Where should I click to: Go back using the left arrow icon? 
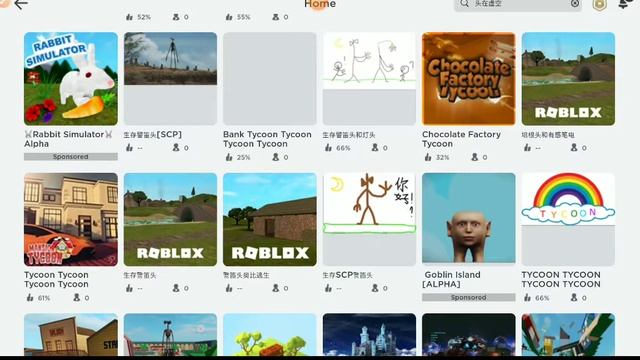[21, 4]
